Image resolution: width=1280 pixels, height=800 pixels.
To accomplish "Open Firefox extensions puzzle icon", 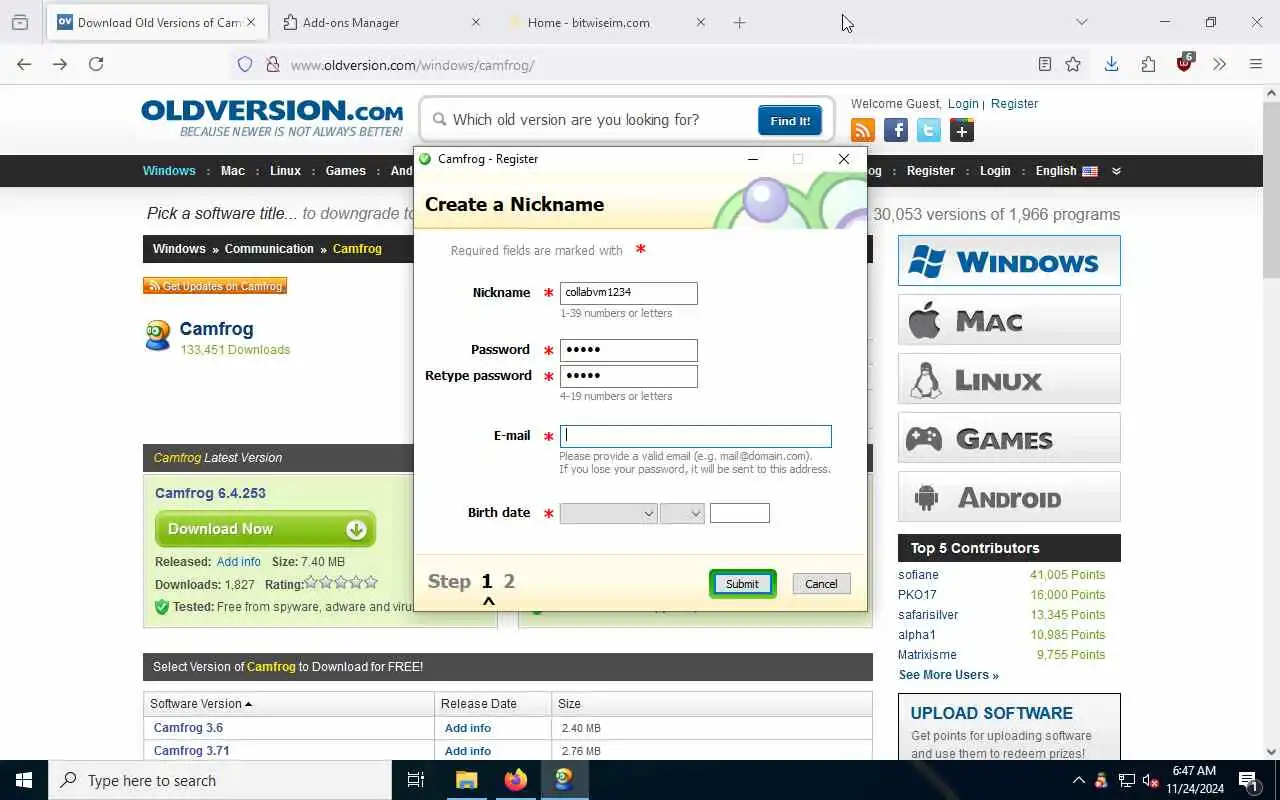I will click(1148, 64).
